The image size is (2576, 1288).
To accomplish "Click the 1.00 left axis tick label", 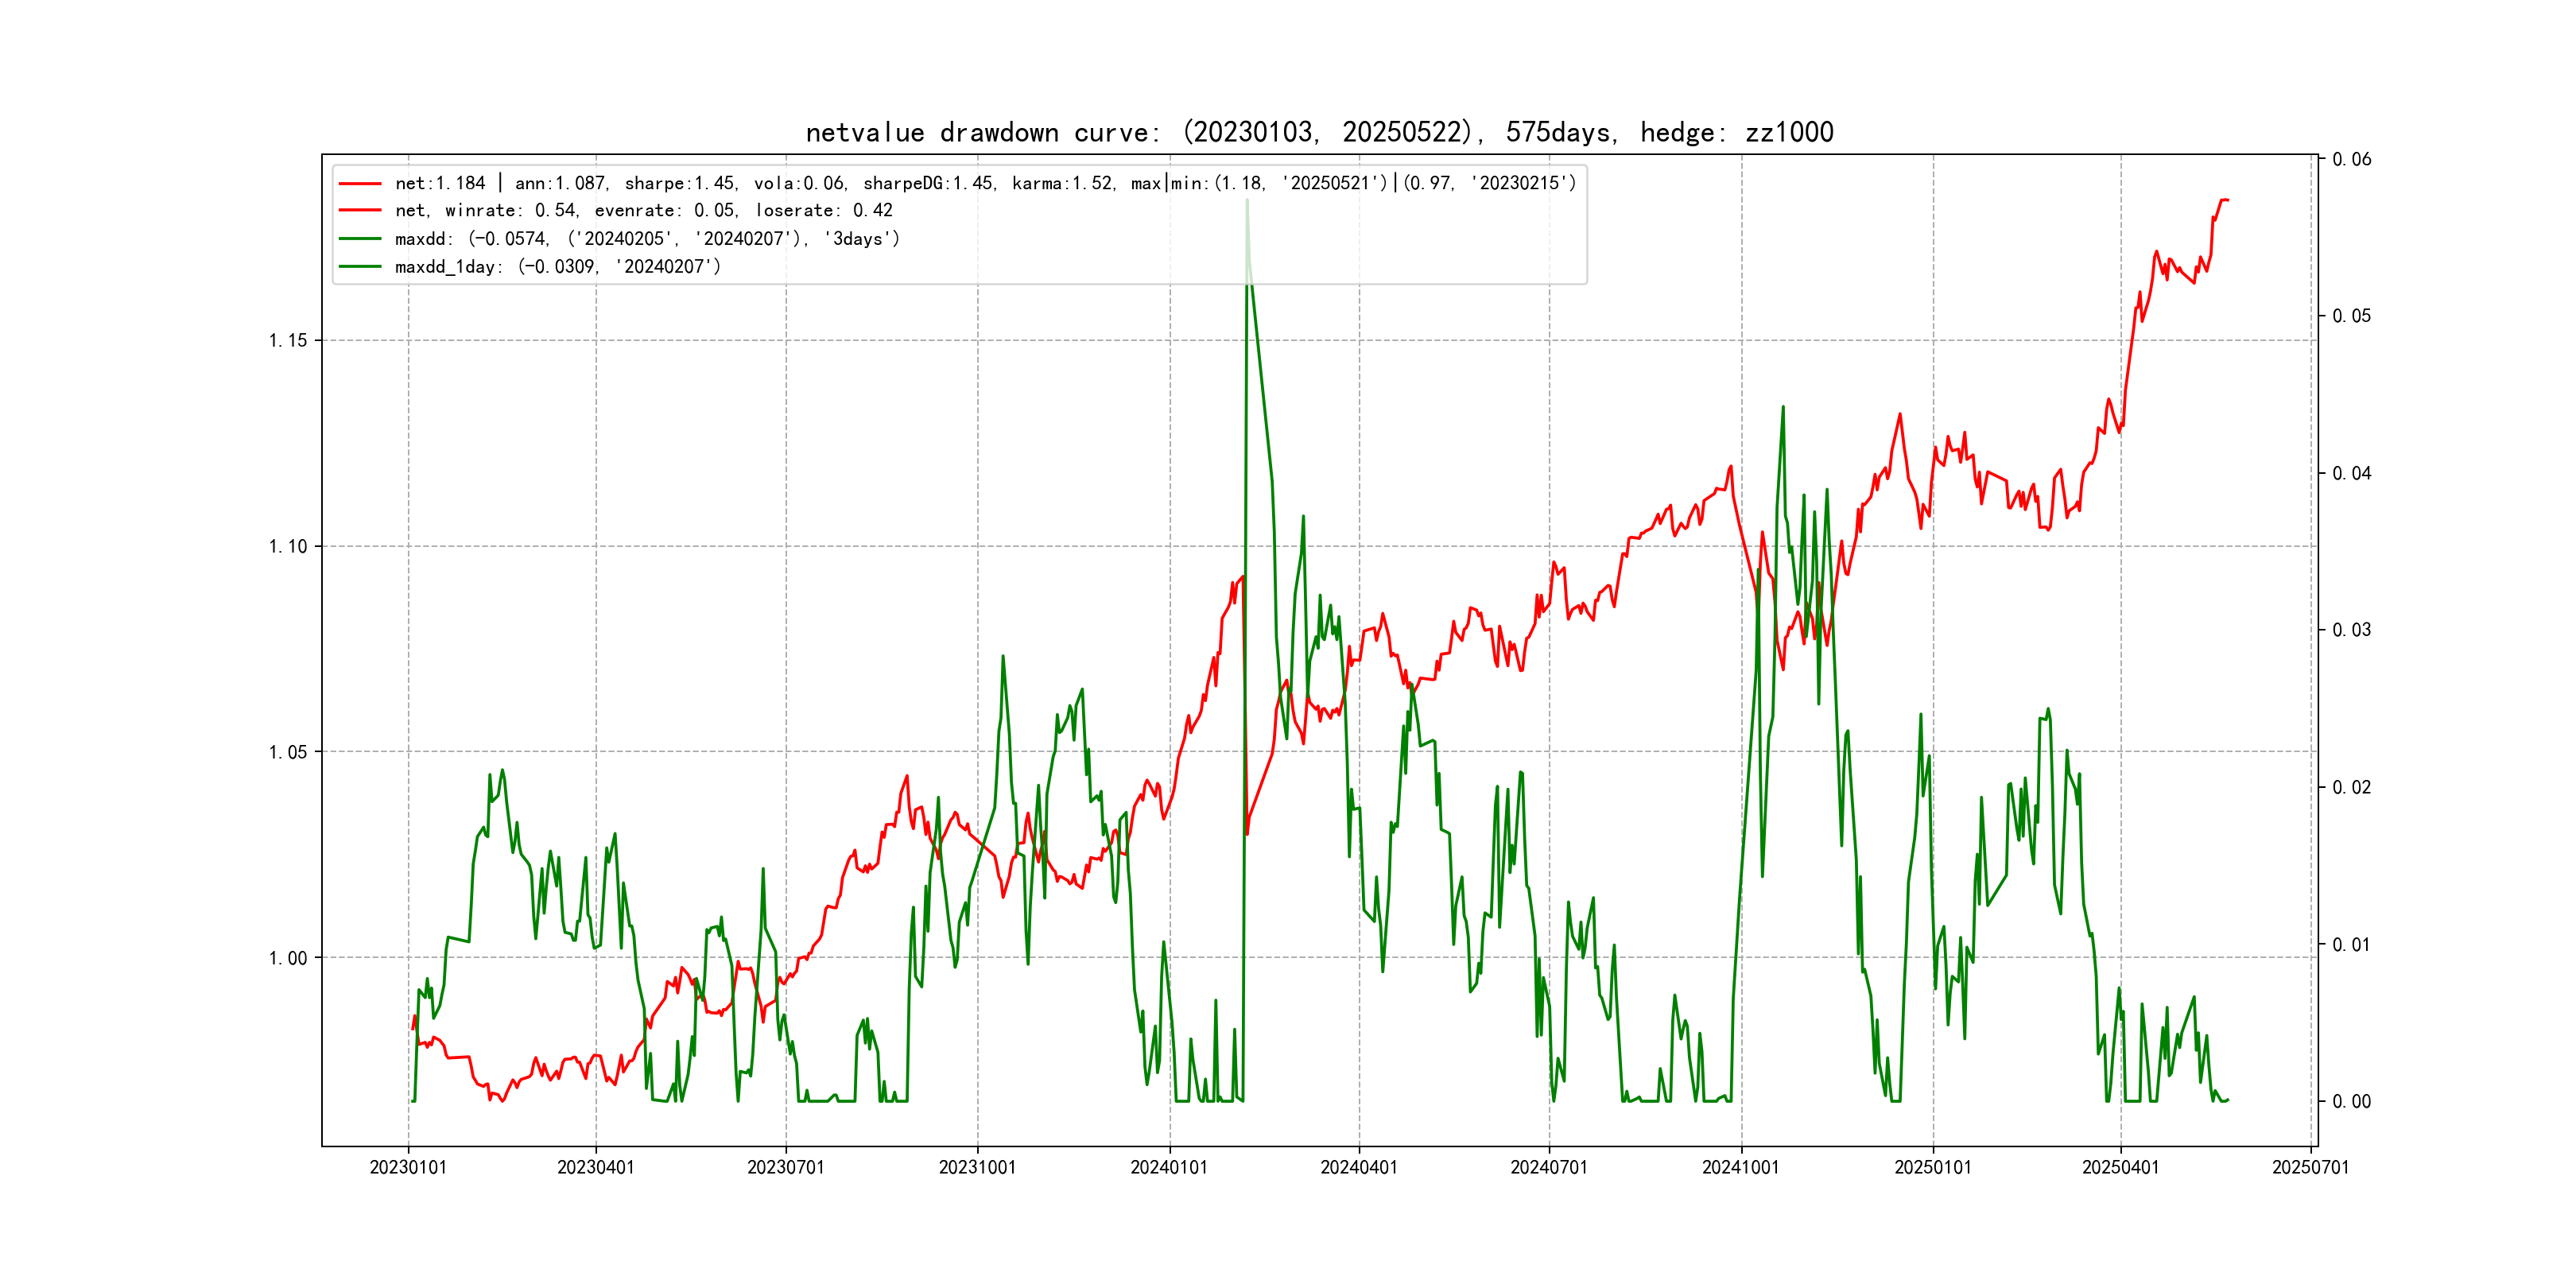I will [x=288, y=958].
